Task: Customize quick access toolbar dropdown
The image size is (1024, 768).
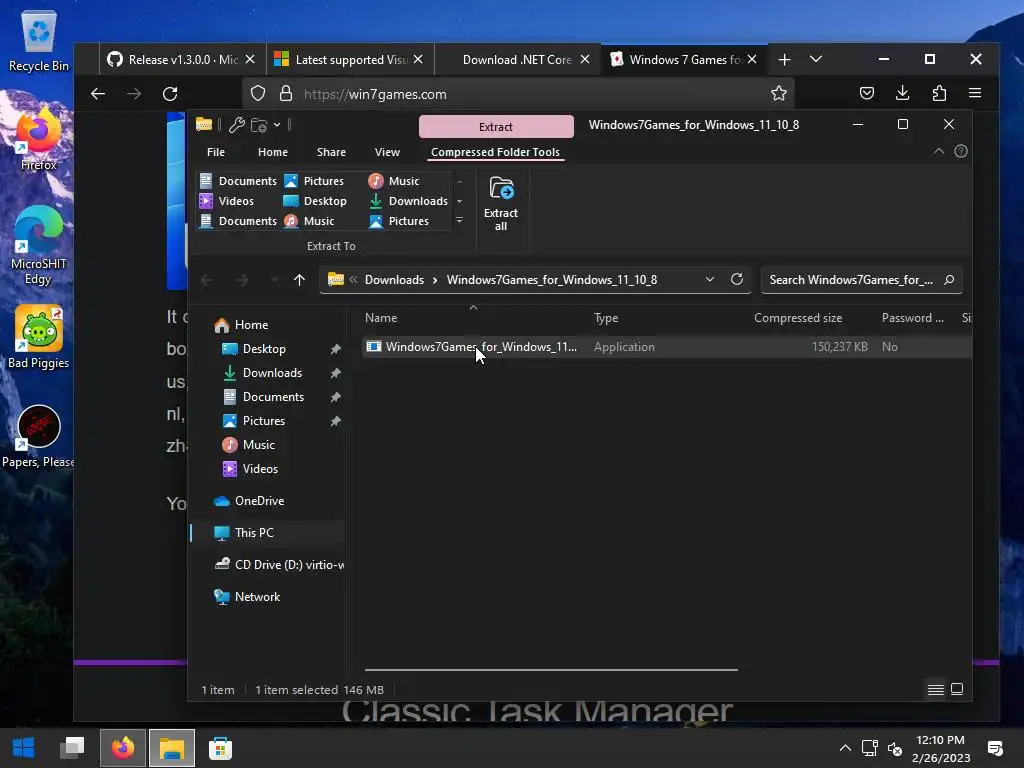Action: [x=277, y=125]
